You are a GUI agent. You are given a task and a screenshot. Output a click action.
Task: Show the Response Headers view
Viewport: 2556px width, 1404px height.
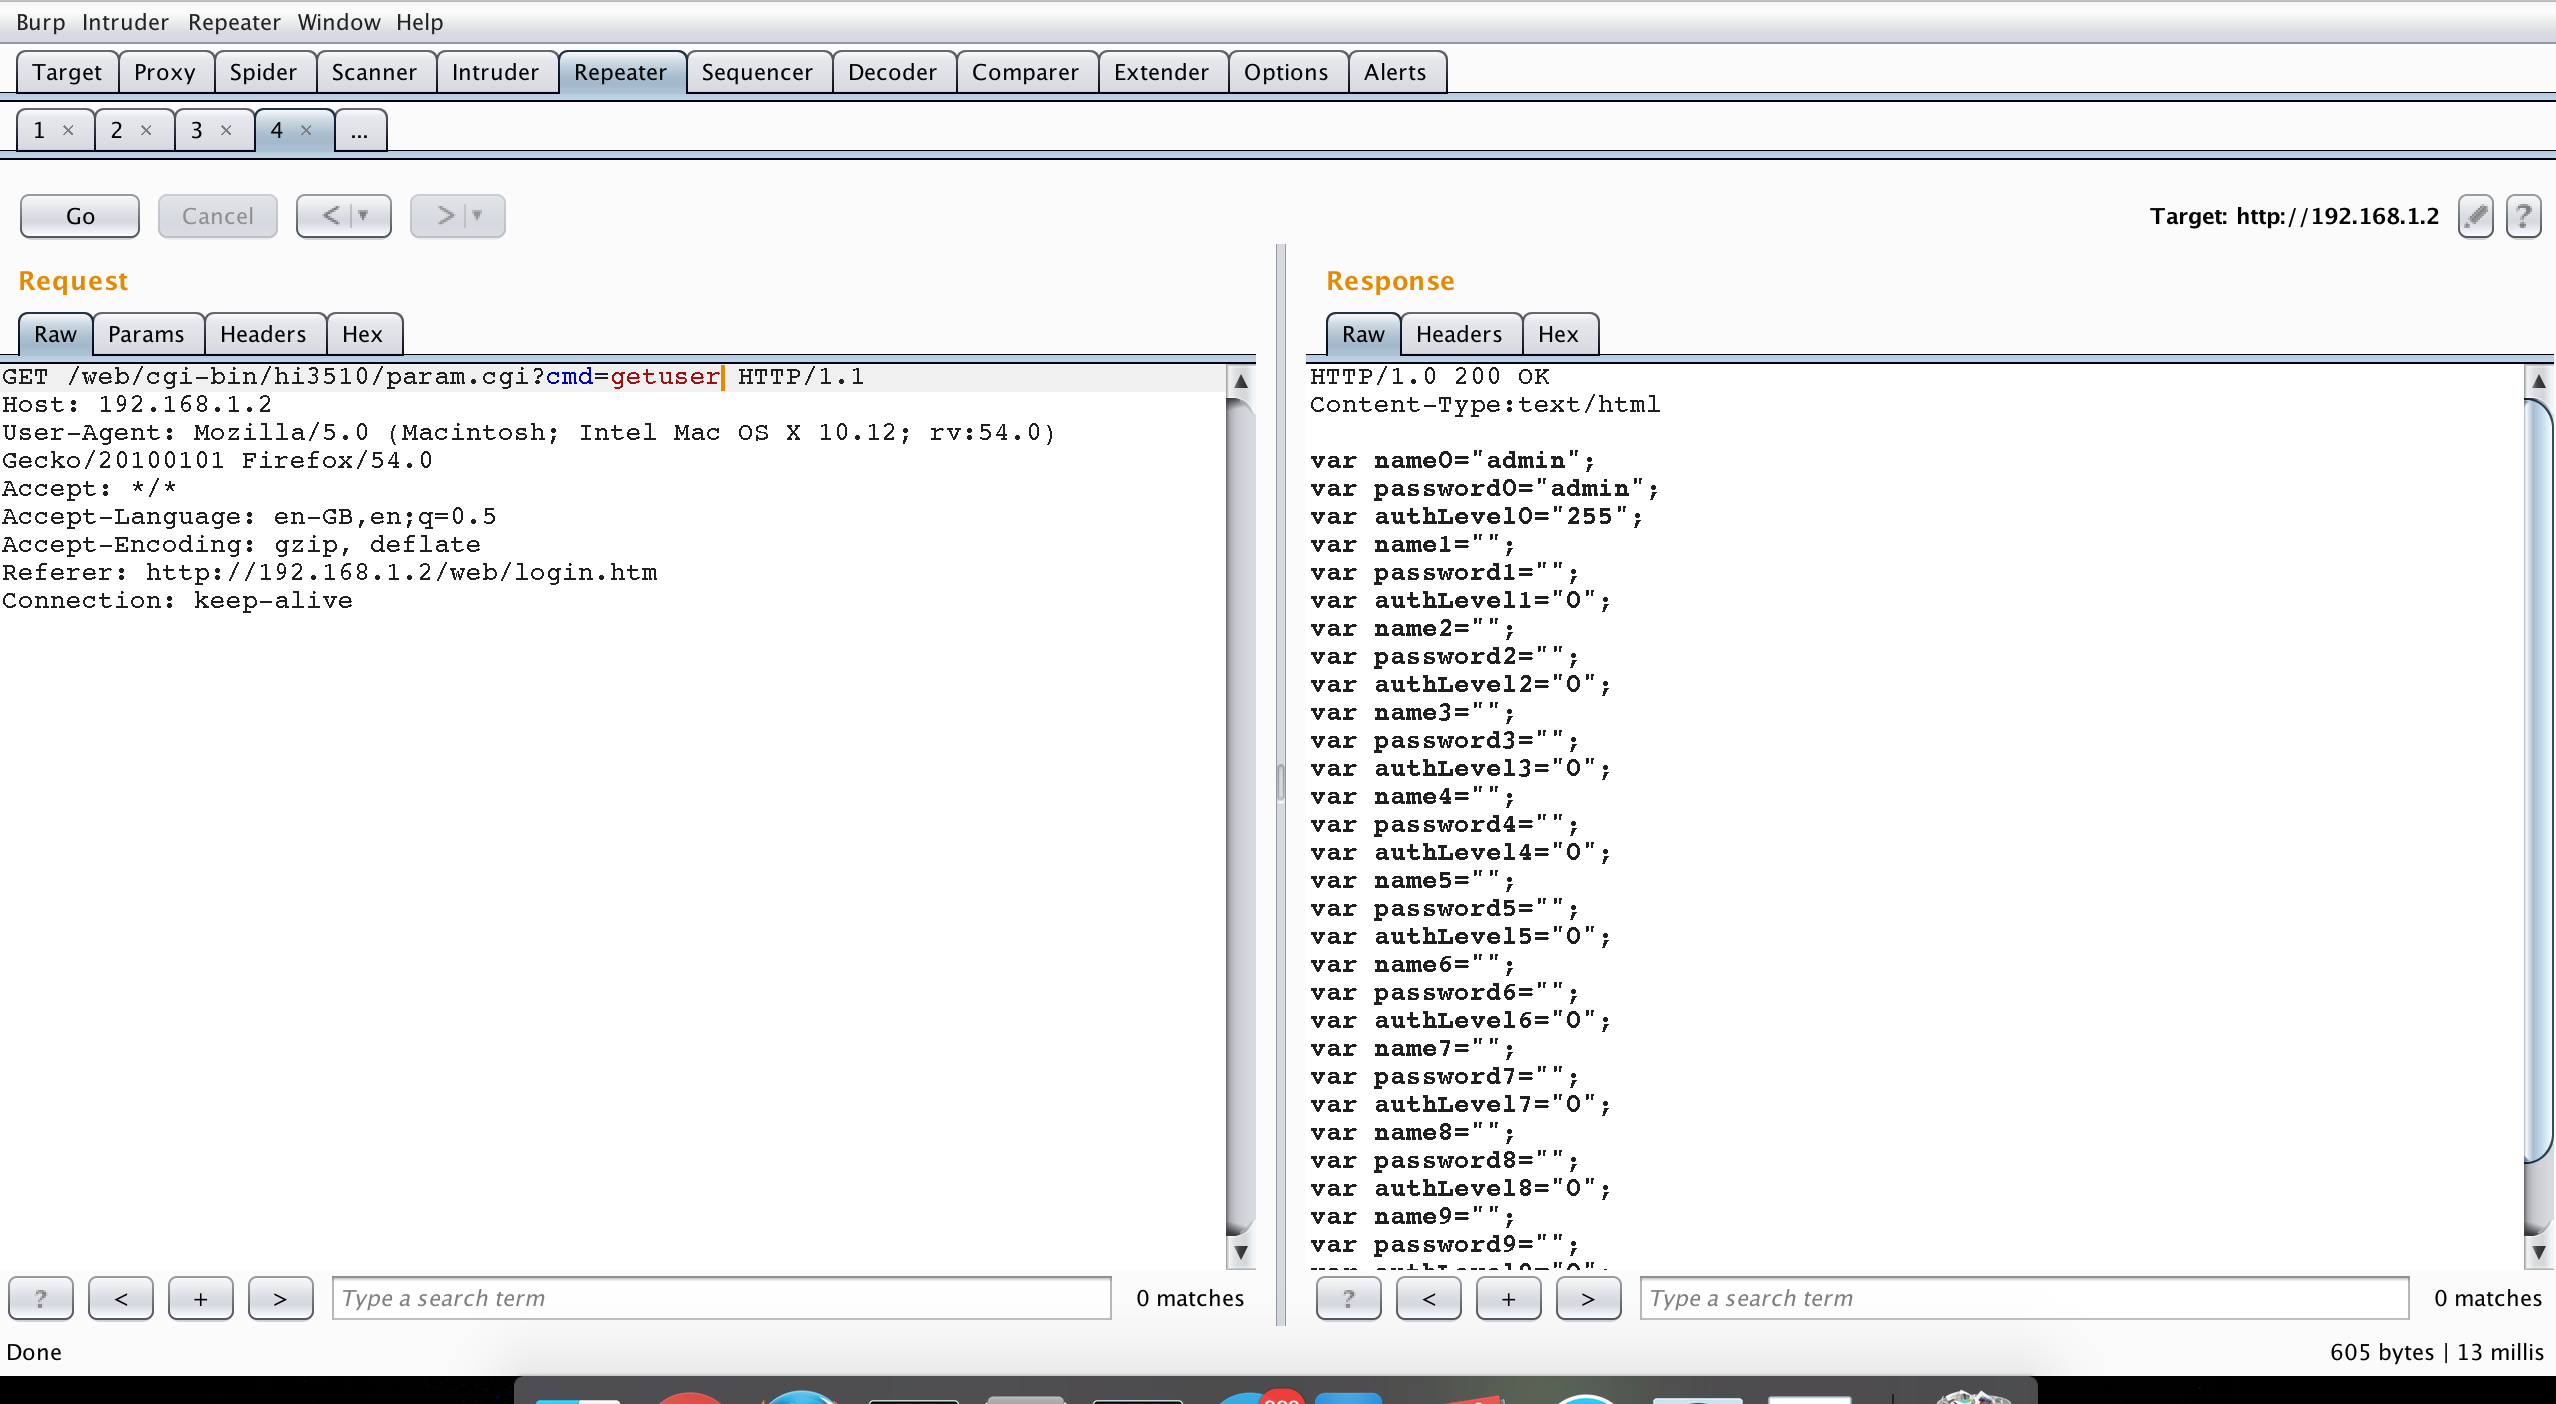[1460, 334]
